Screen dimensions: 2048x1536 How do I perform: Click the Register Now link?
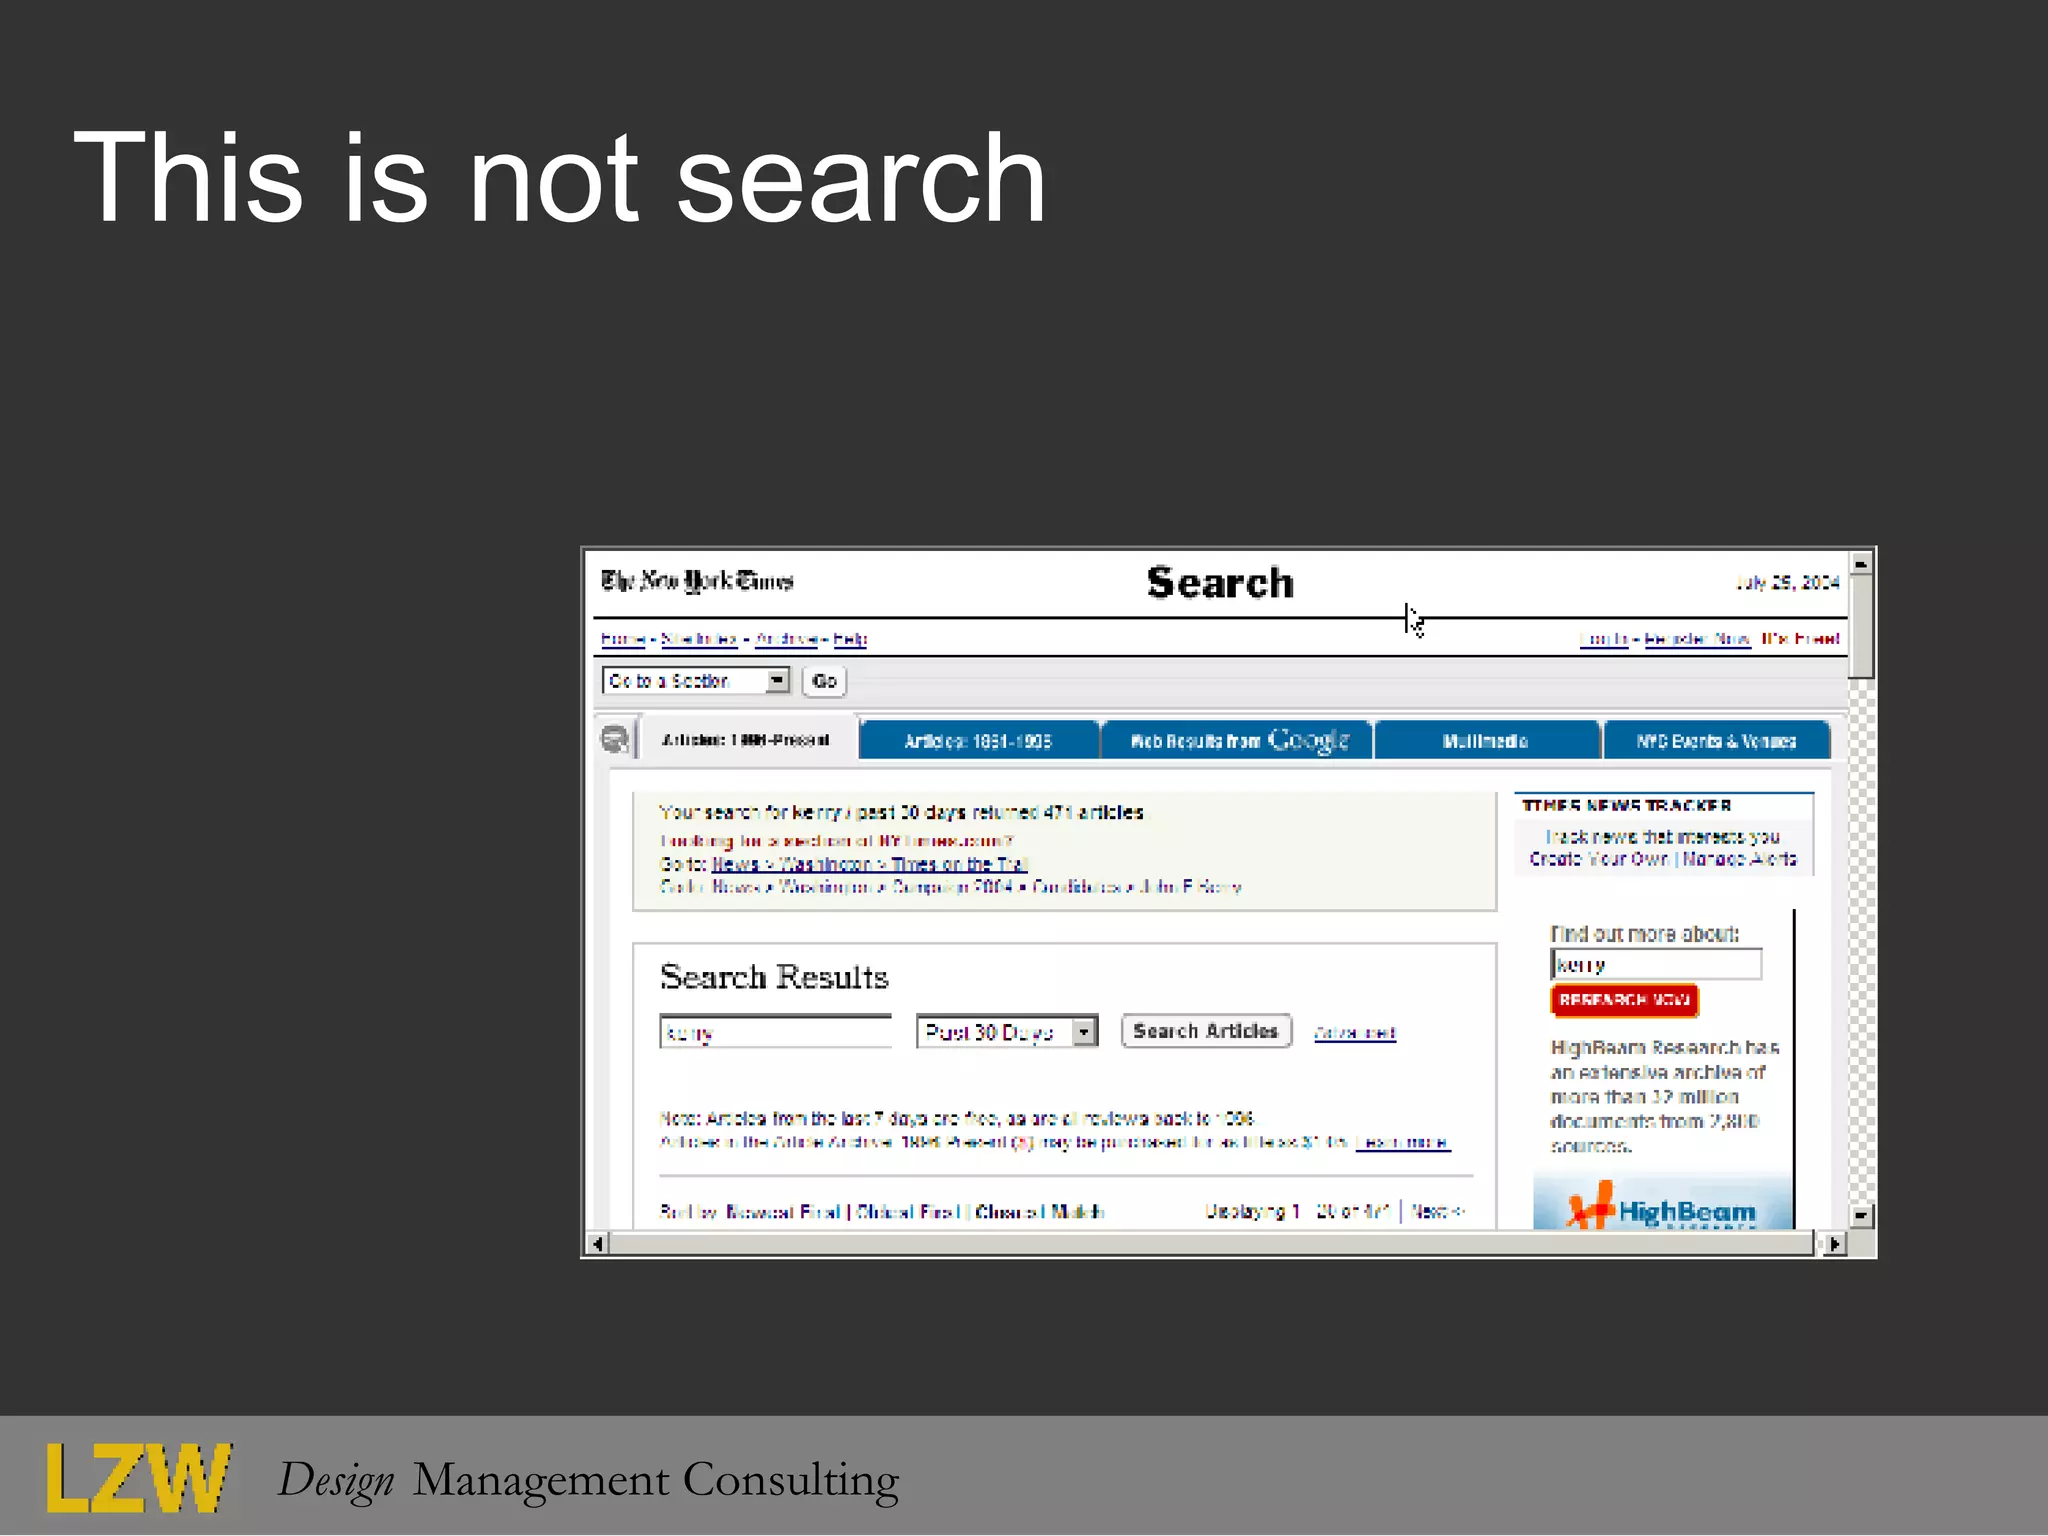1697,639
